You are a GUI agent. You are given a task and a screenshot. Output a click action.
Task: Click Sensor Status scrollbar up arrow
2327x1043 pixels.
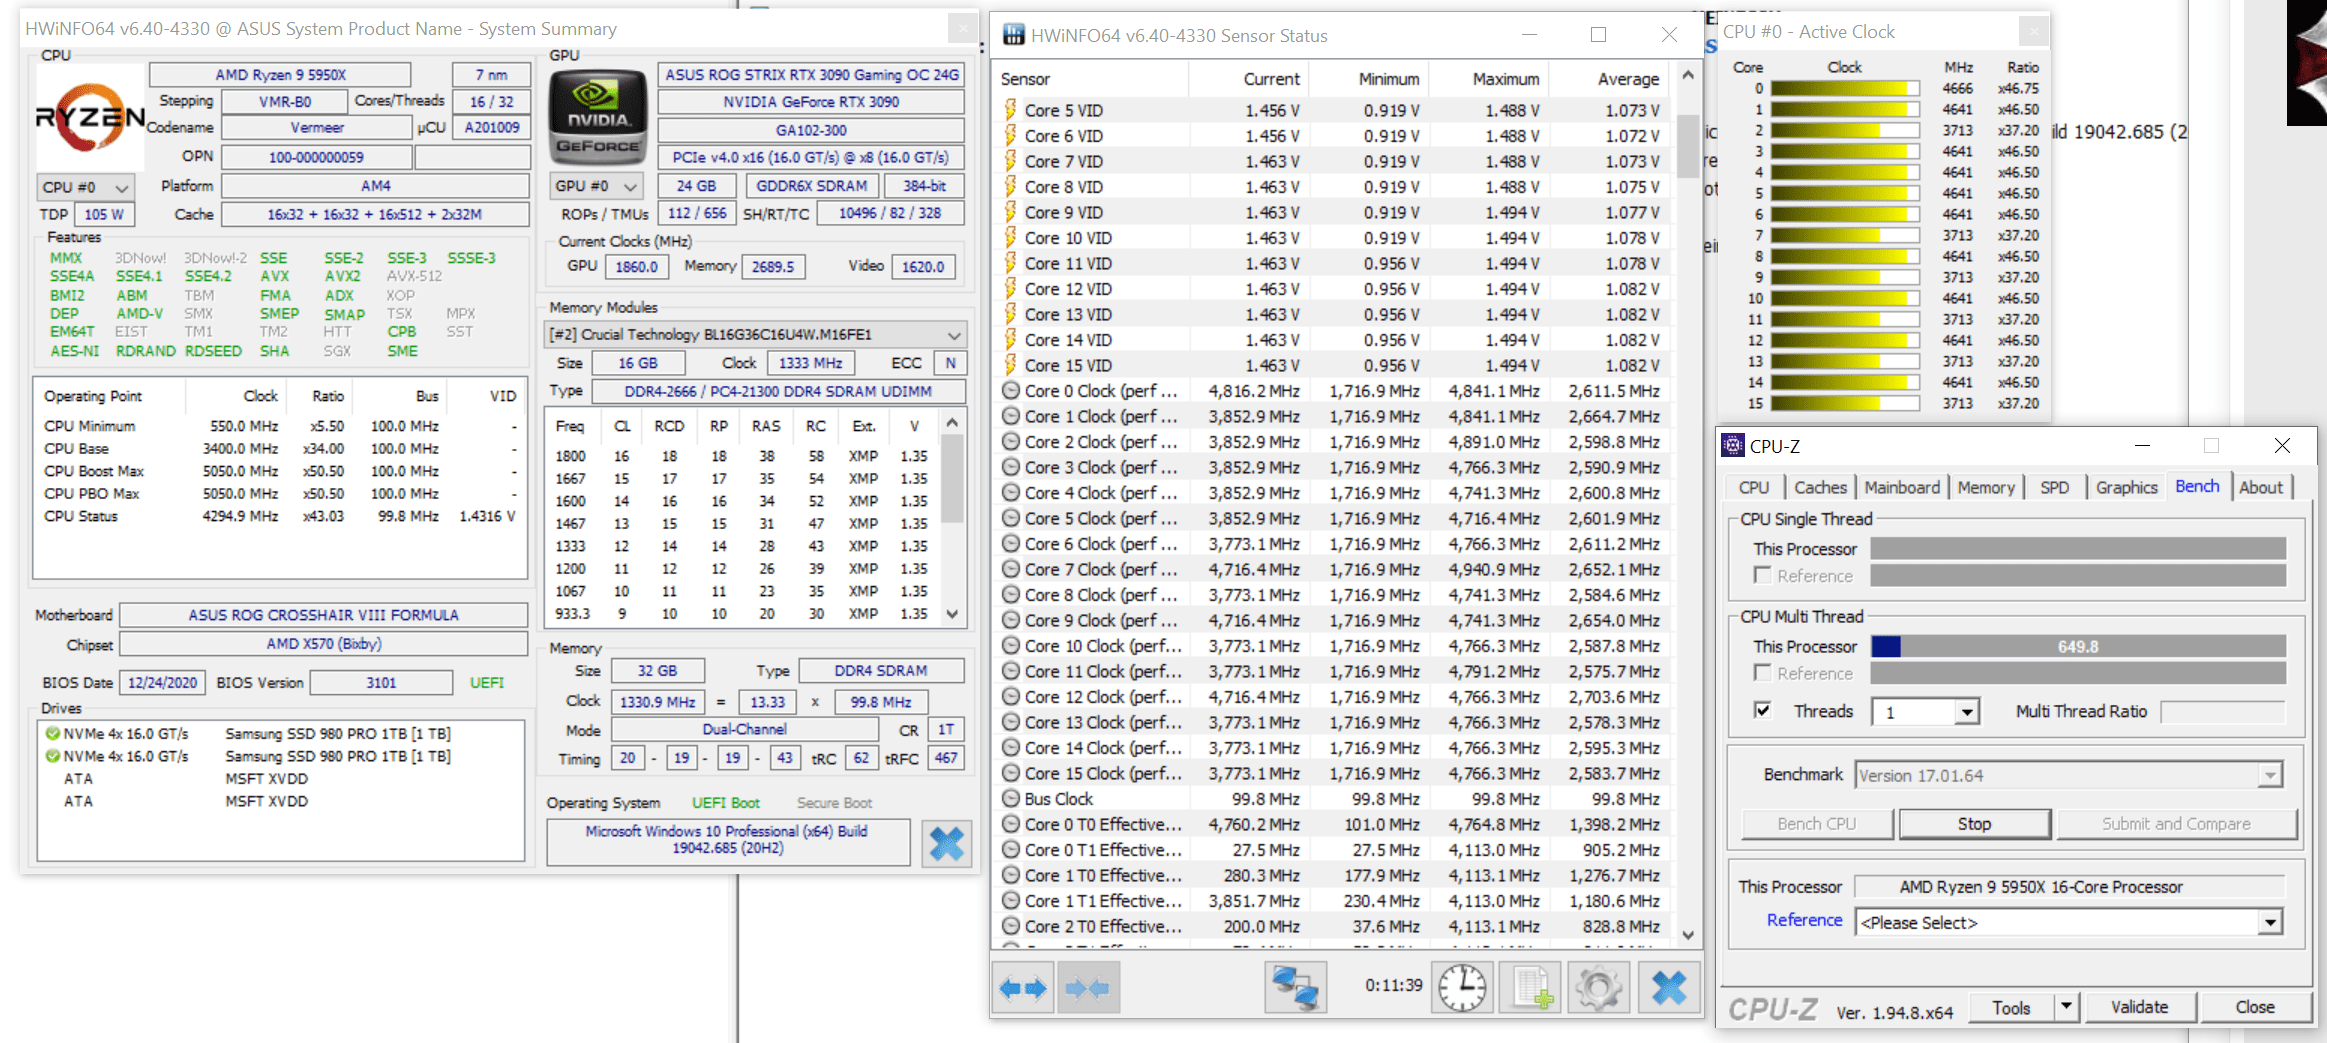click(1688, 75)
